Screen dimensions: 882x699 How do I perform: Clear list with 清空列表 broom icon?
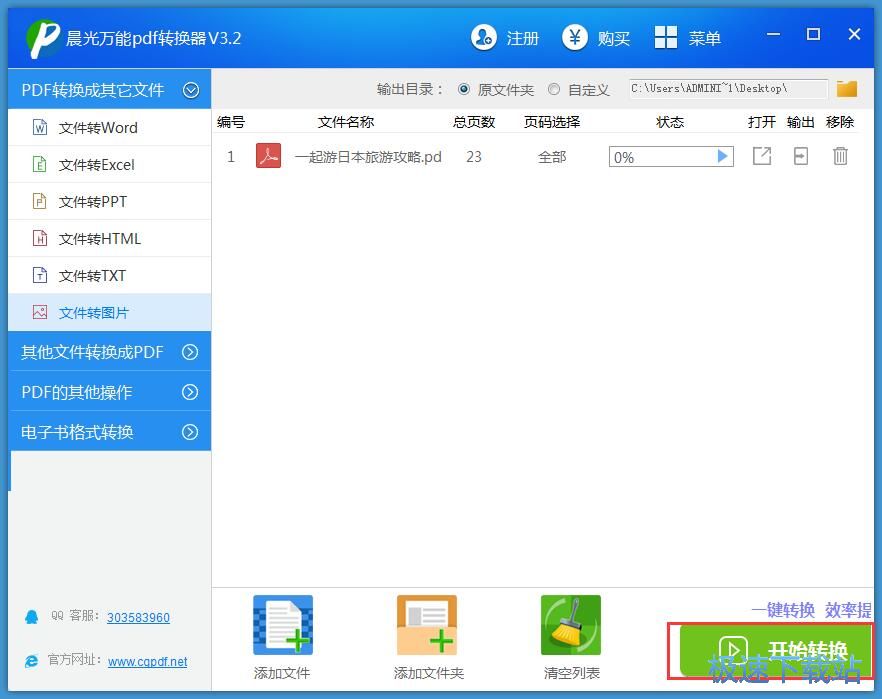571,625
